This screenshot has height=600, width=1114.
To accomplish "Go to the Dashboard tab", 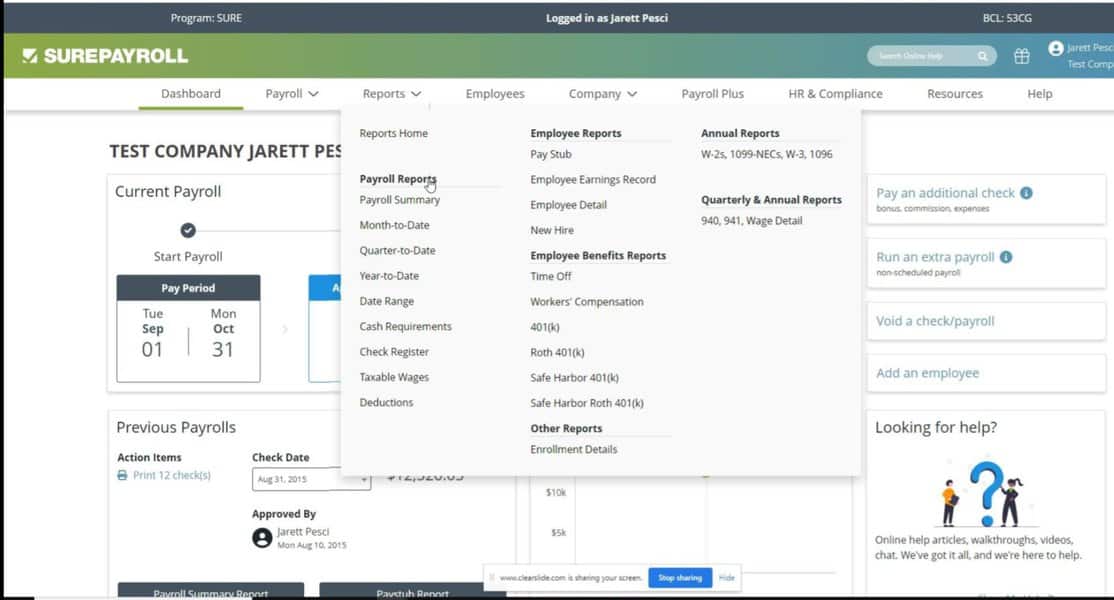I will point(190,94).
